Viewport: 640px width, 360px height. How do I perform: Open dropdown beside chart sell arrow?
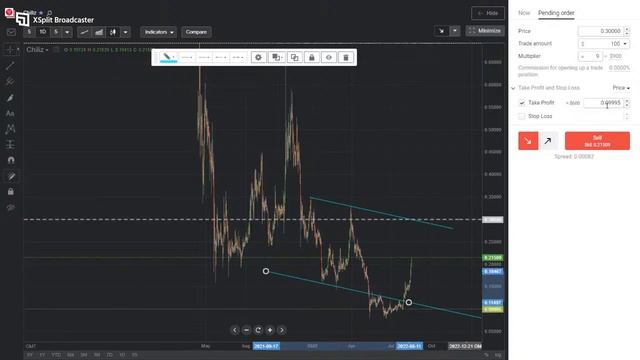click(x=455, y=31)
